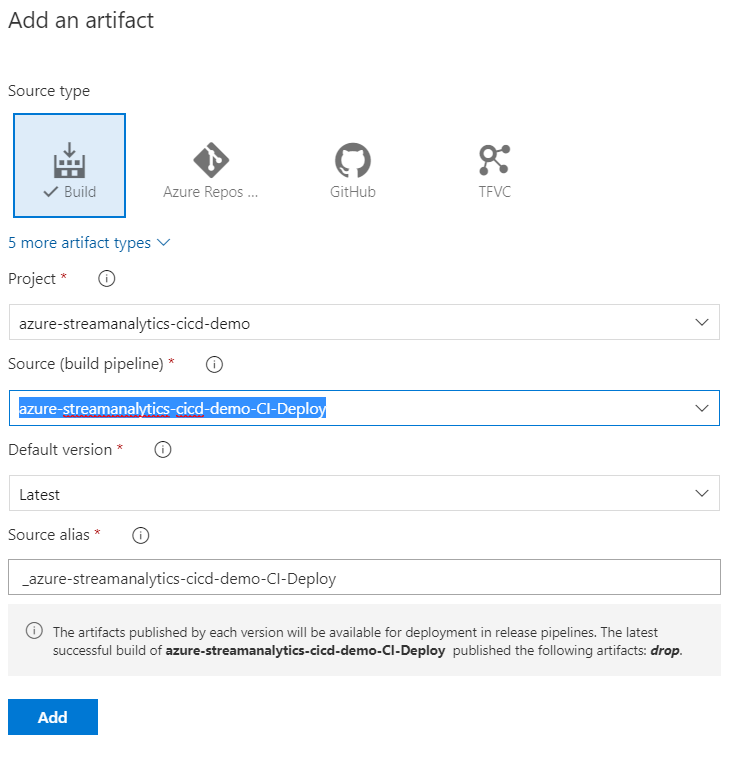Click the azure-streamanalytics-cicd-demo project value

pos(134,323)
